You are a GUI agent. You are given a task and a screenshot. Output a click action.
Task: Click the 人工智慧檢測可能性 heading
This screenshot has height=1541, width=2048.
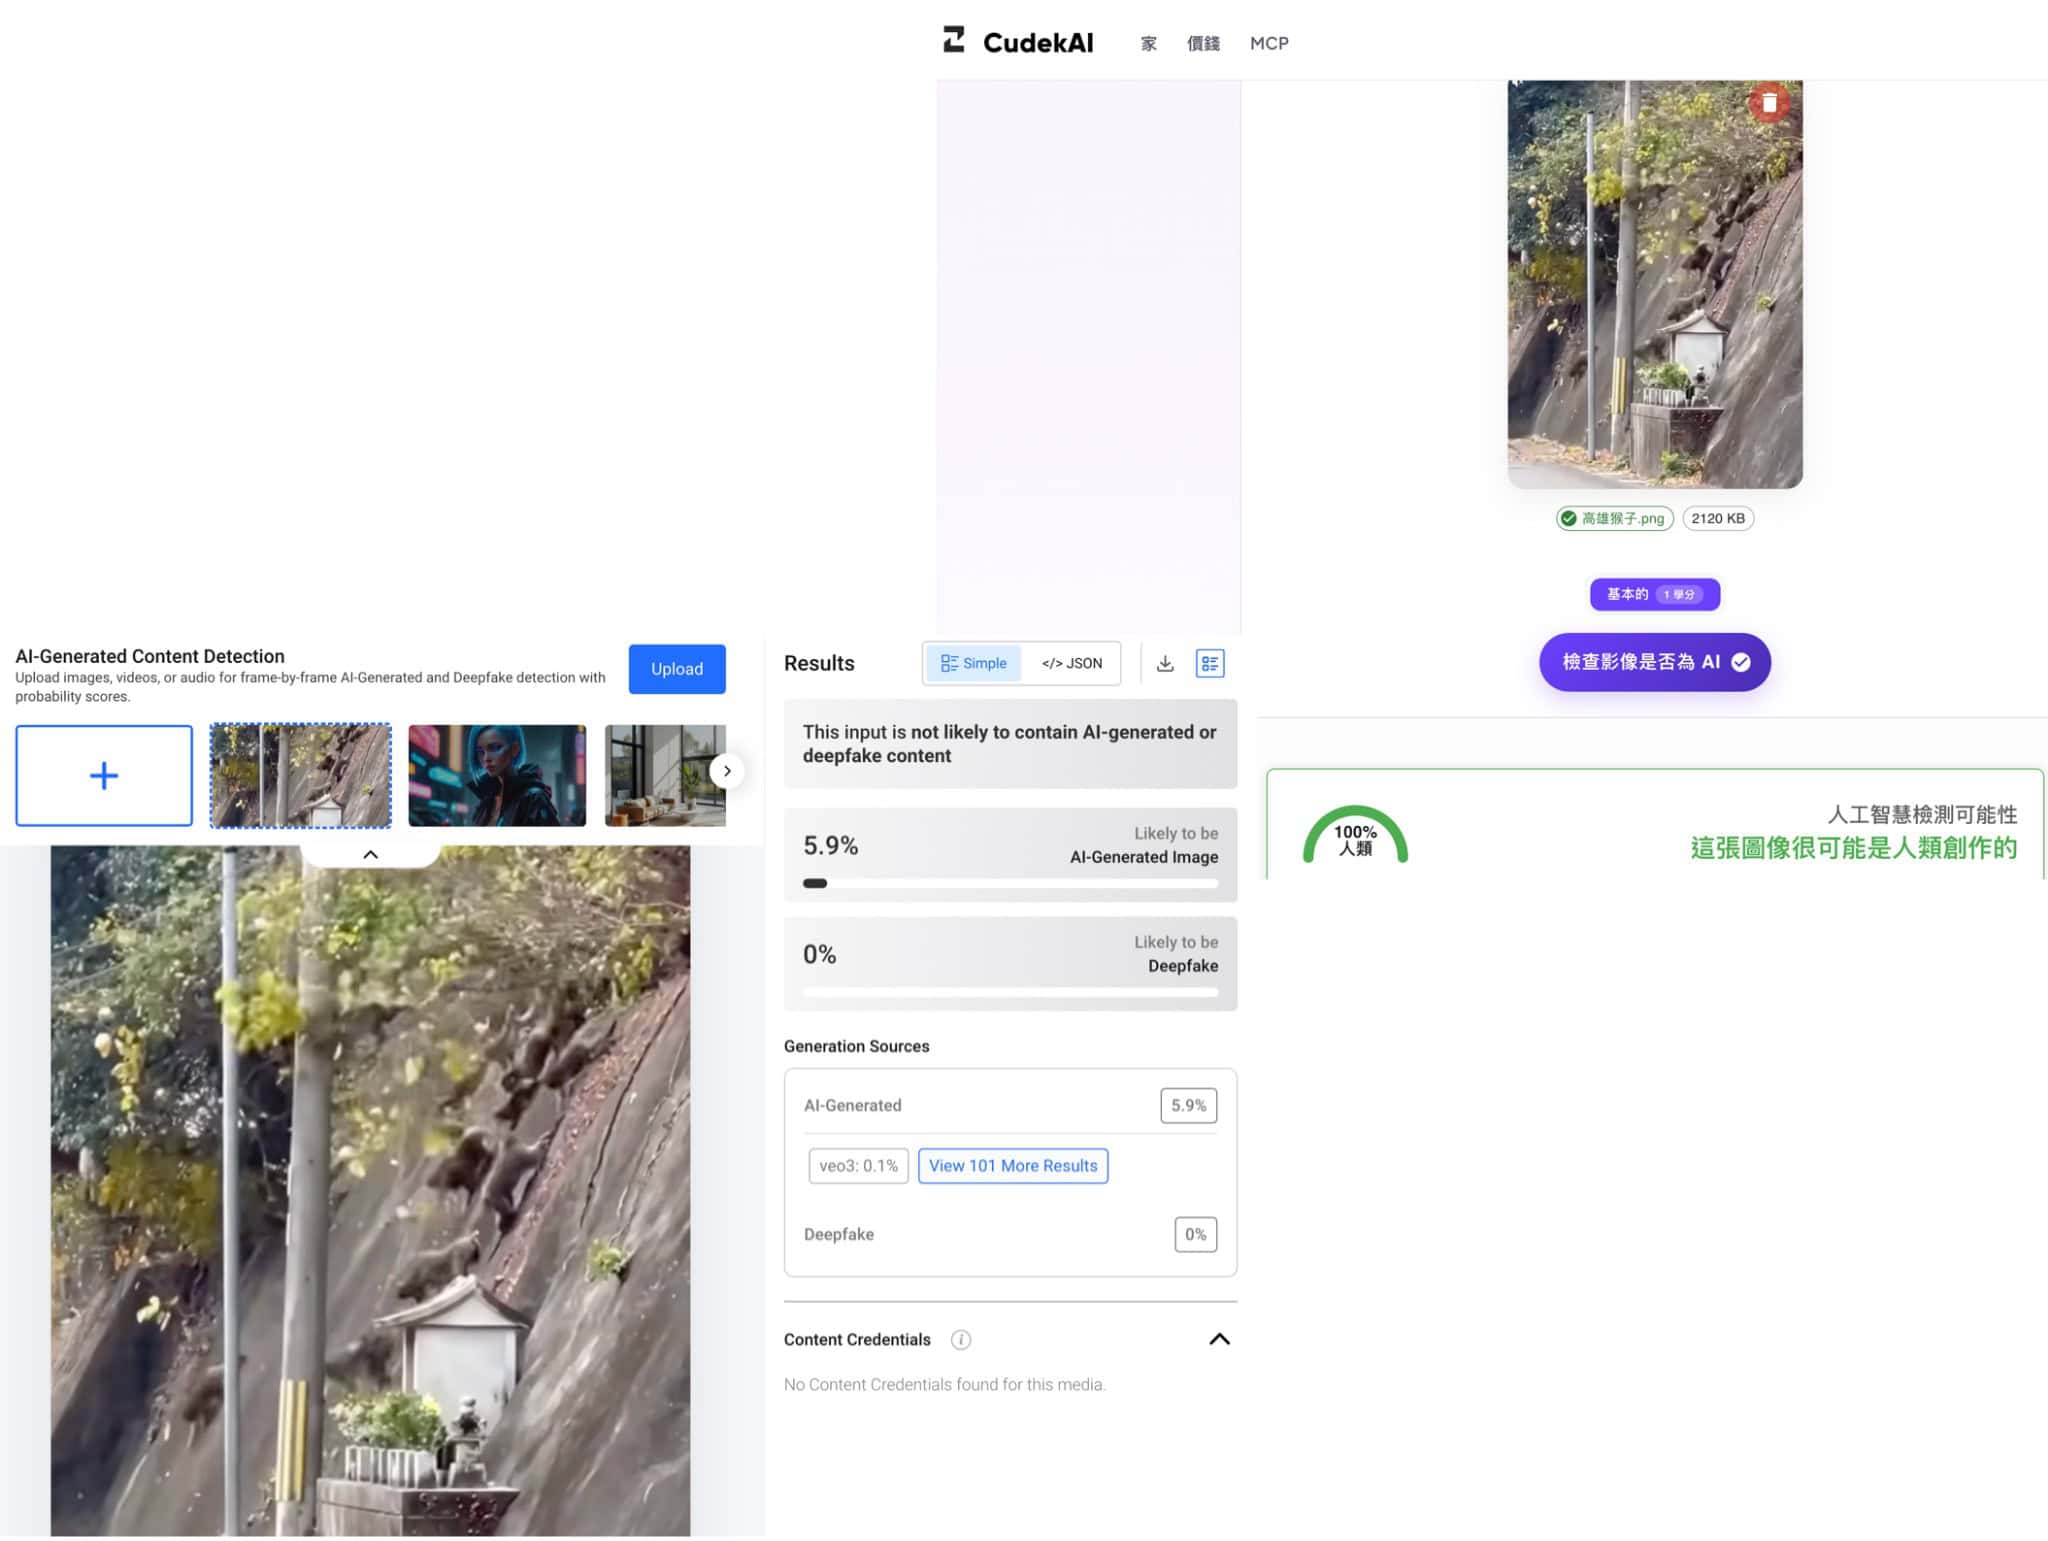click(x=1922, y=814)
